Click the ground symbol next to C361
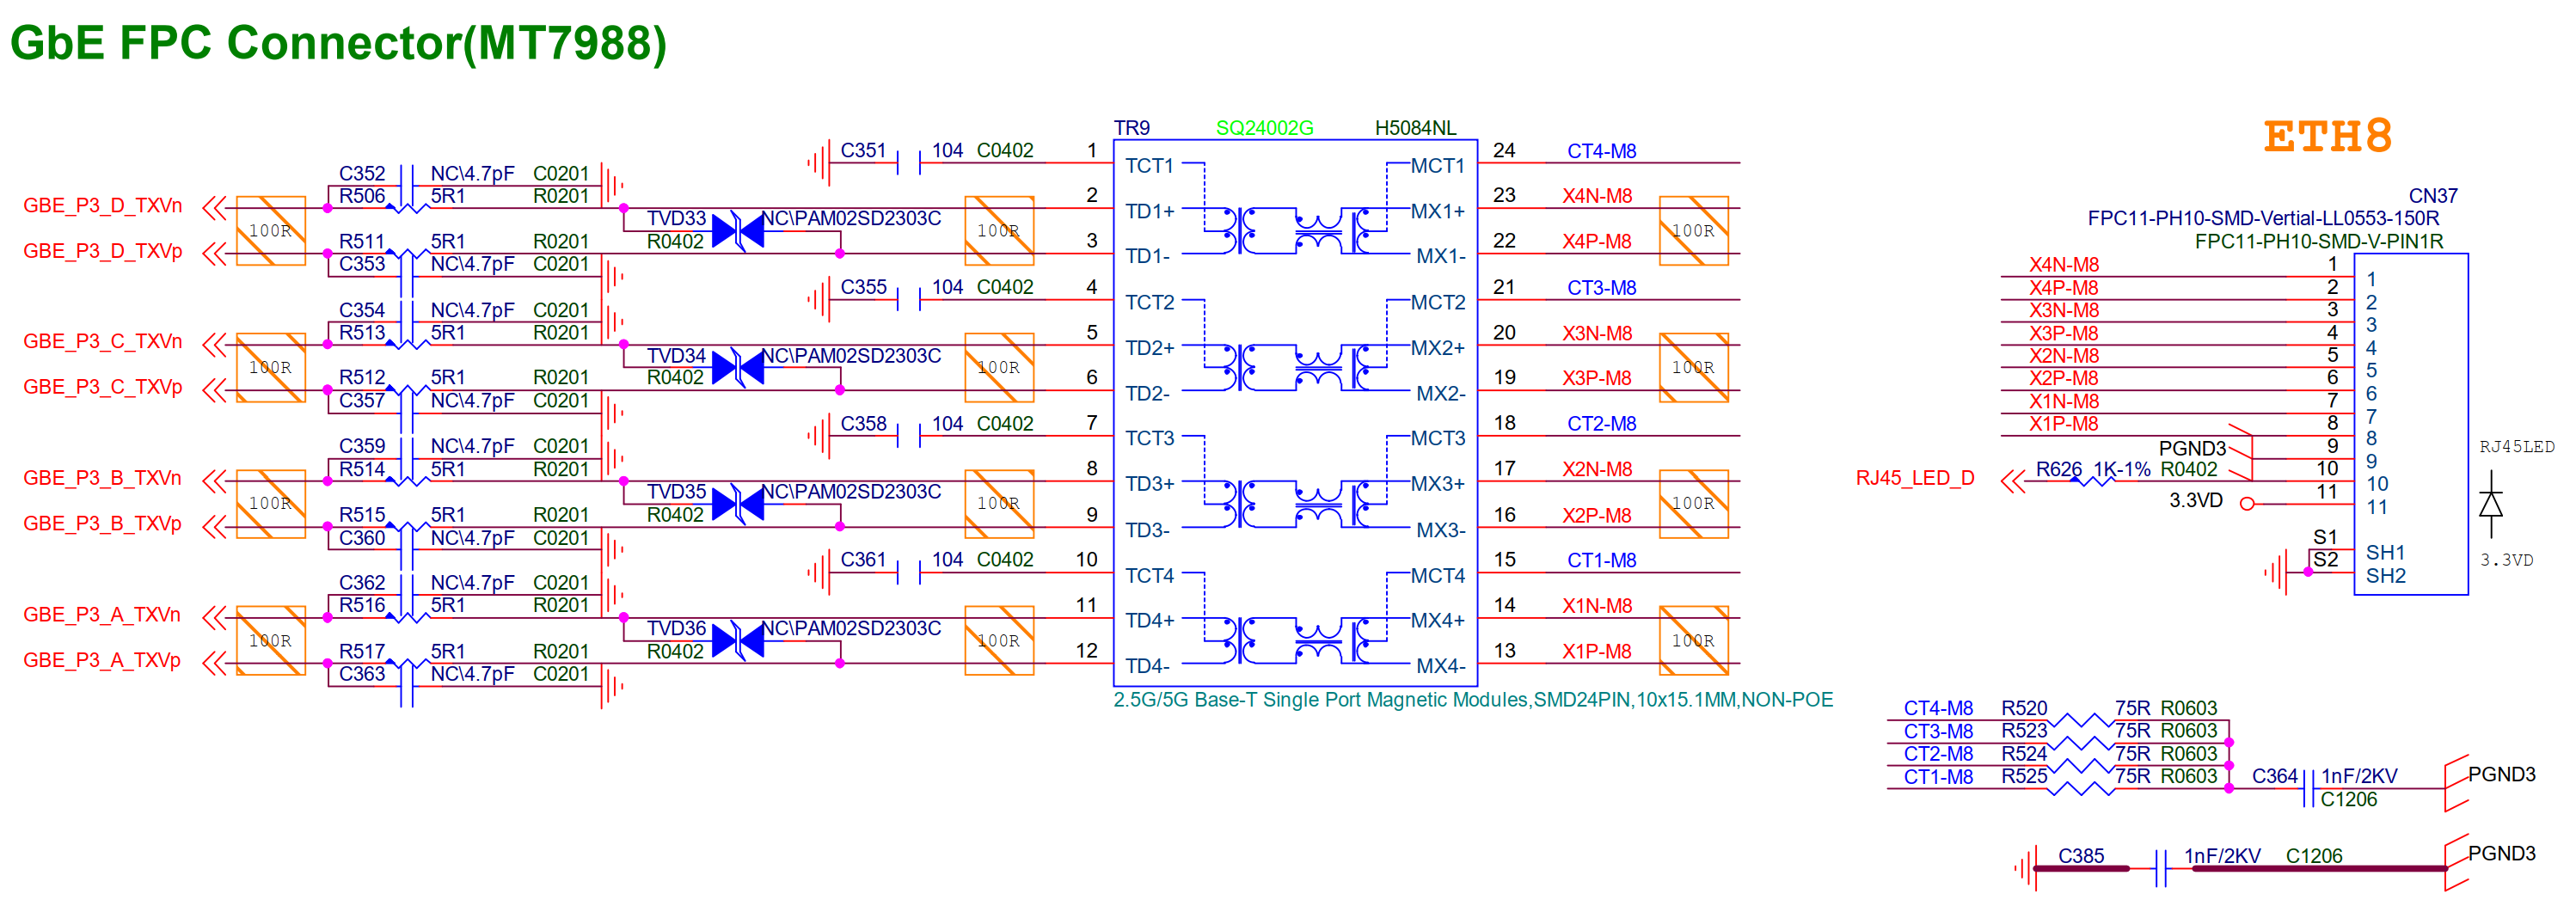 [819, 573]
